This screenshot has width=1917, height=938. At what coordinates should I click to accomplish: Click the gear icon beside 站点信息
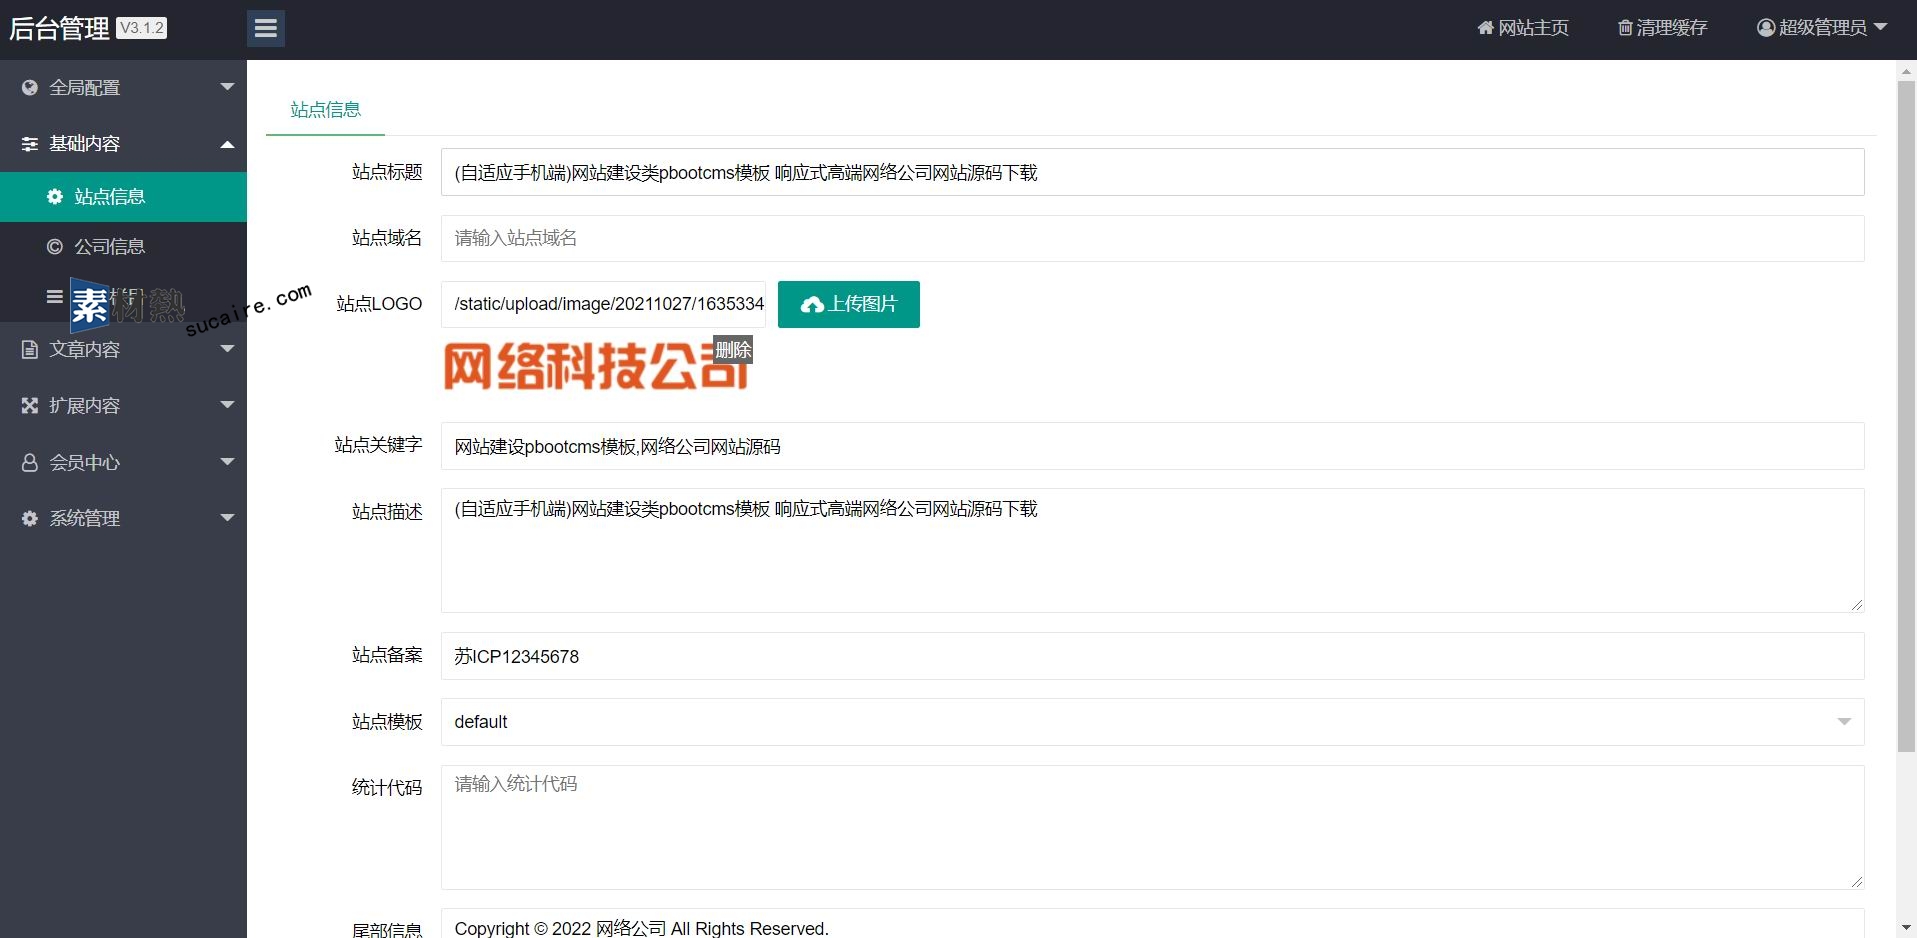pyautogui.click(x=55, y=197)
